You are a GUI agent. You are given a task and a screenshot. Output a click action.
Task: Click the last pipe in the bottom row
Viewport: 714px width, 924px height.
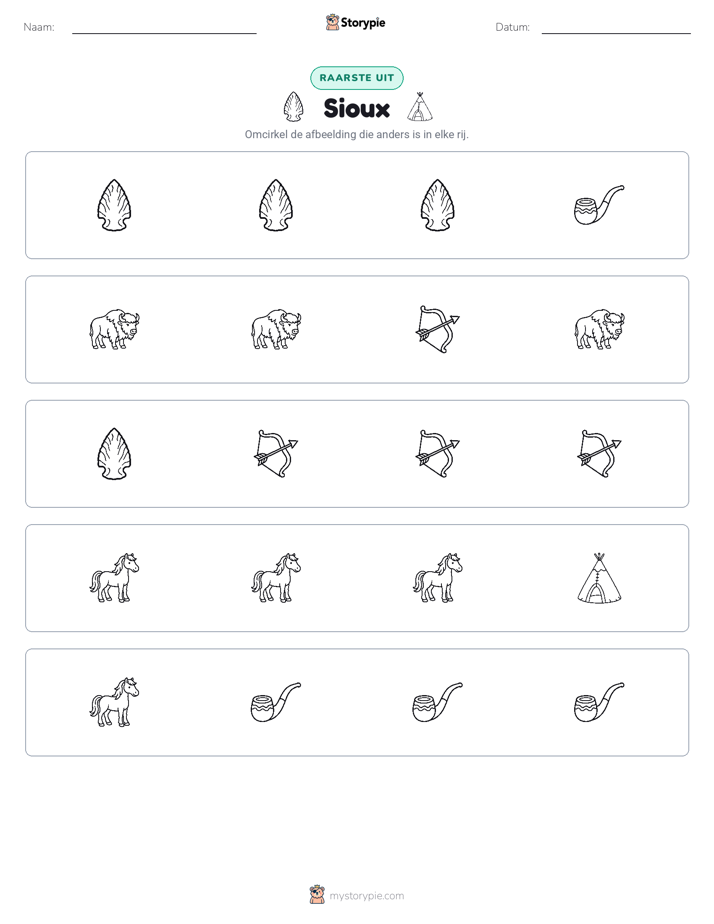click(599, 702)
